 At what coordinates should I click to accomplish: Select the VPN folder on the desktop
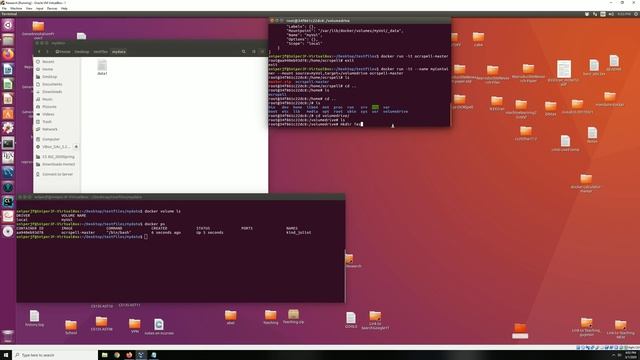135,326
